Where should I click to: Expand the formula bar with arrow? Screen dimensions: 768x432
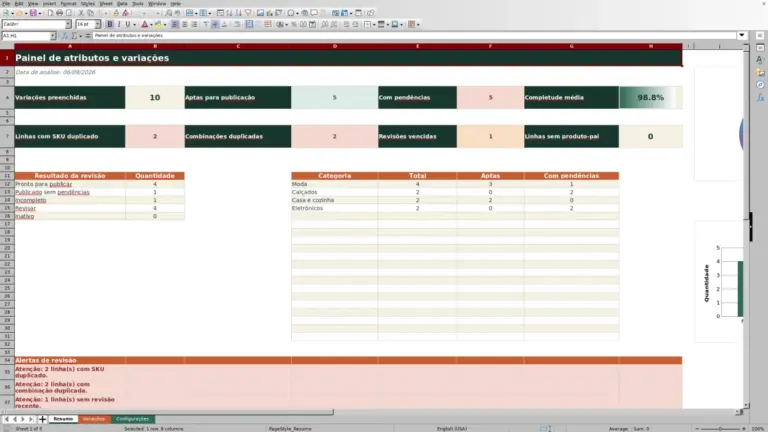742,35
